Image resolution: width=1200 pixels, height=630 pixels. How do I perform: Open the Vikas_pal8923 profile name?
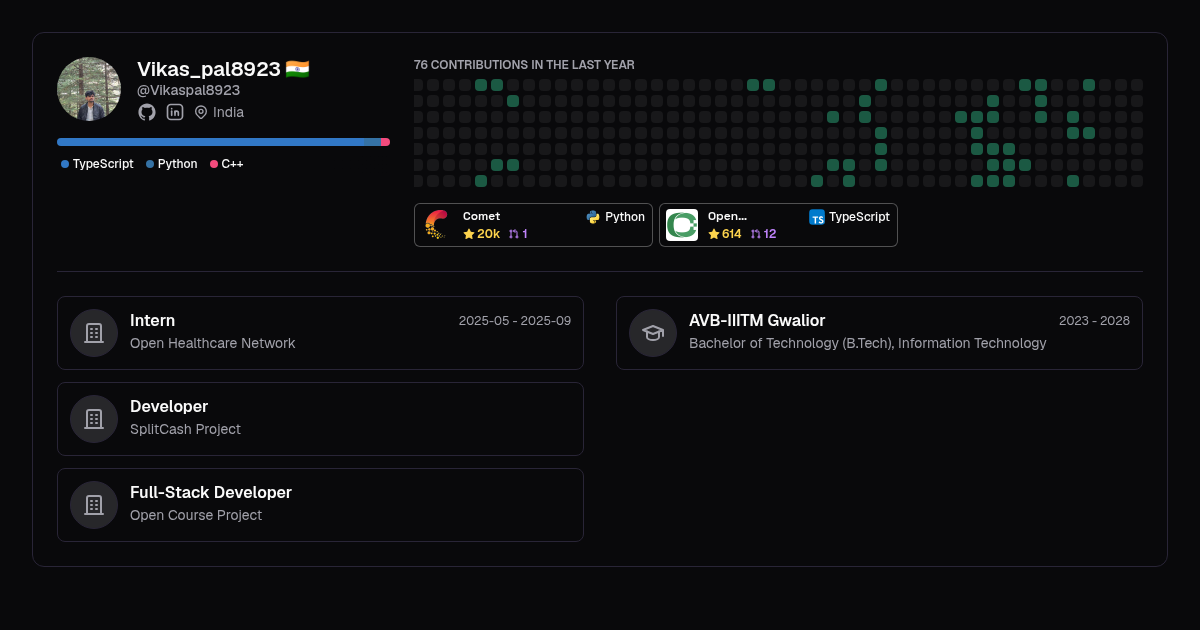coord(209,69)
